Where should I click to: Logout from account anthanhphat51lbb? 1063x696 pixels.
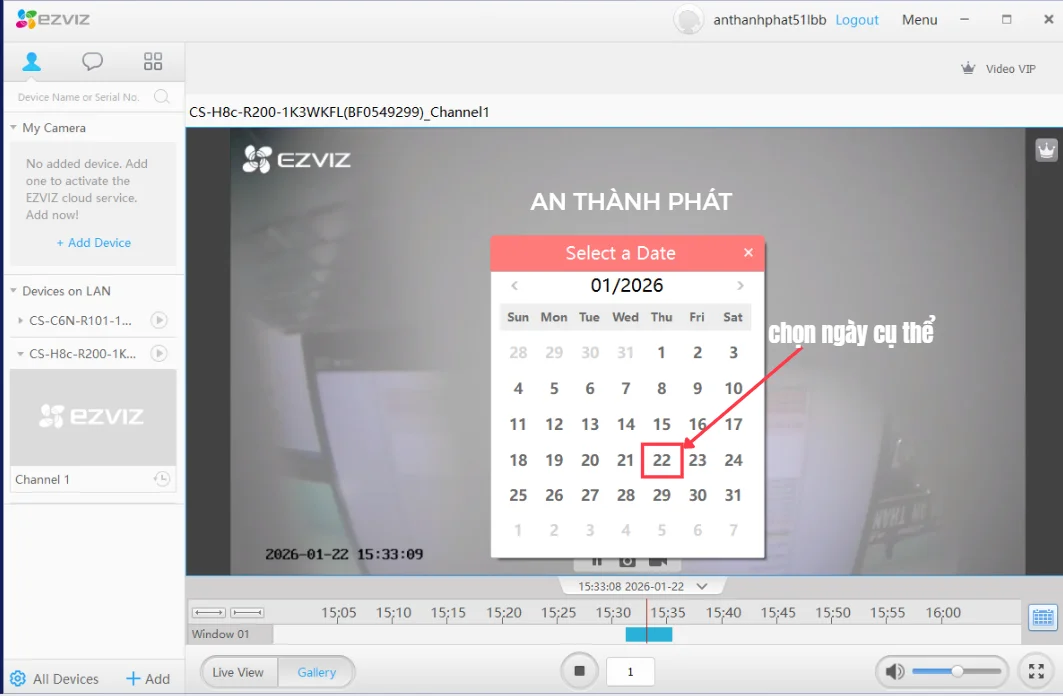pos(856,19)
